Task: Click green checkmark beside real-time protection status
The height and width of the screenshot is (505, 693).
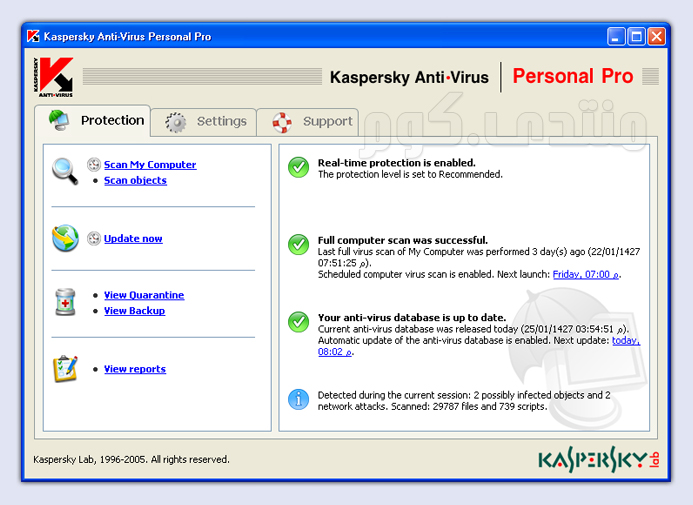Action: click(298, 167)
